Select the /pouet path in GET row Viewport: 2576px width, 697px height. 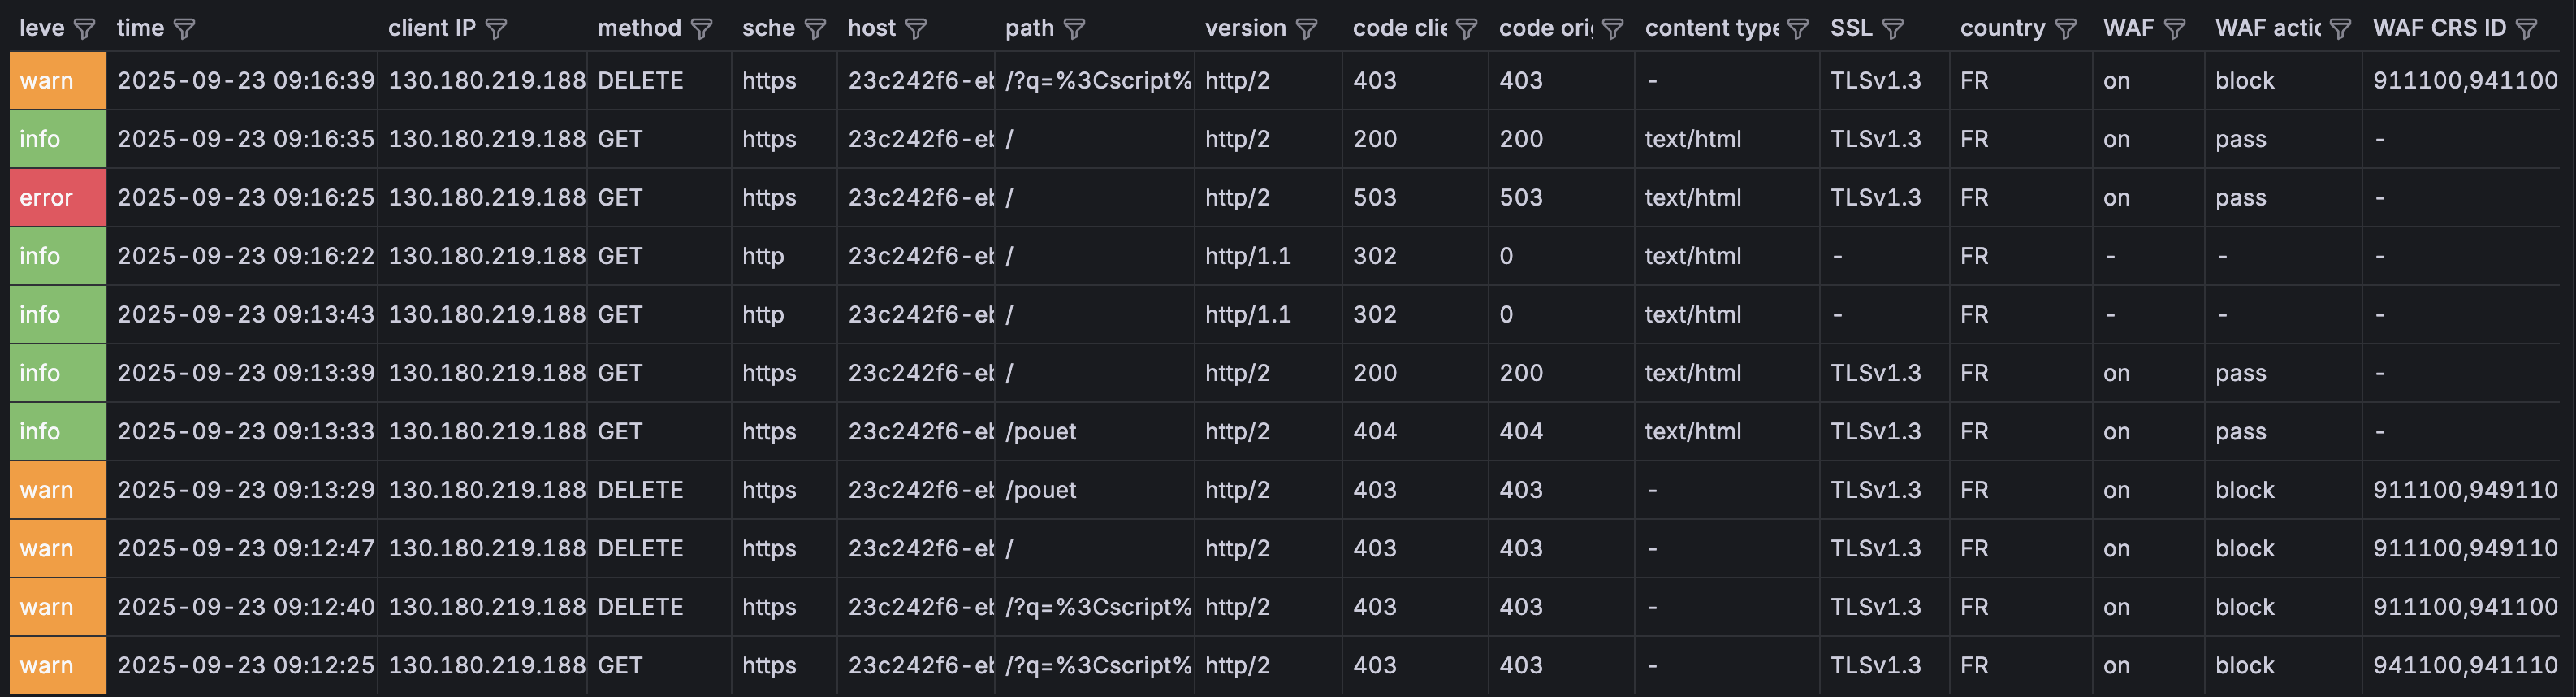tap(1041, 431)
